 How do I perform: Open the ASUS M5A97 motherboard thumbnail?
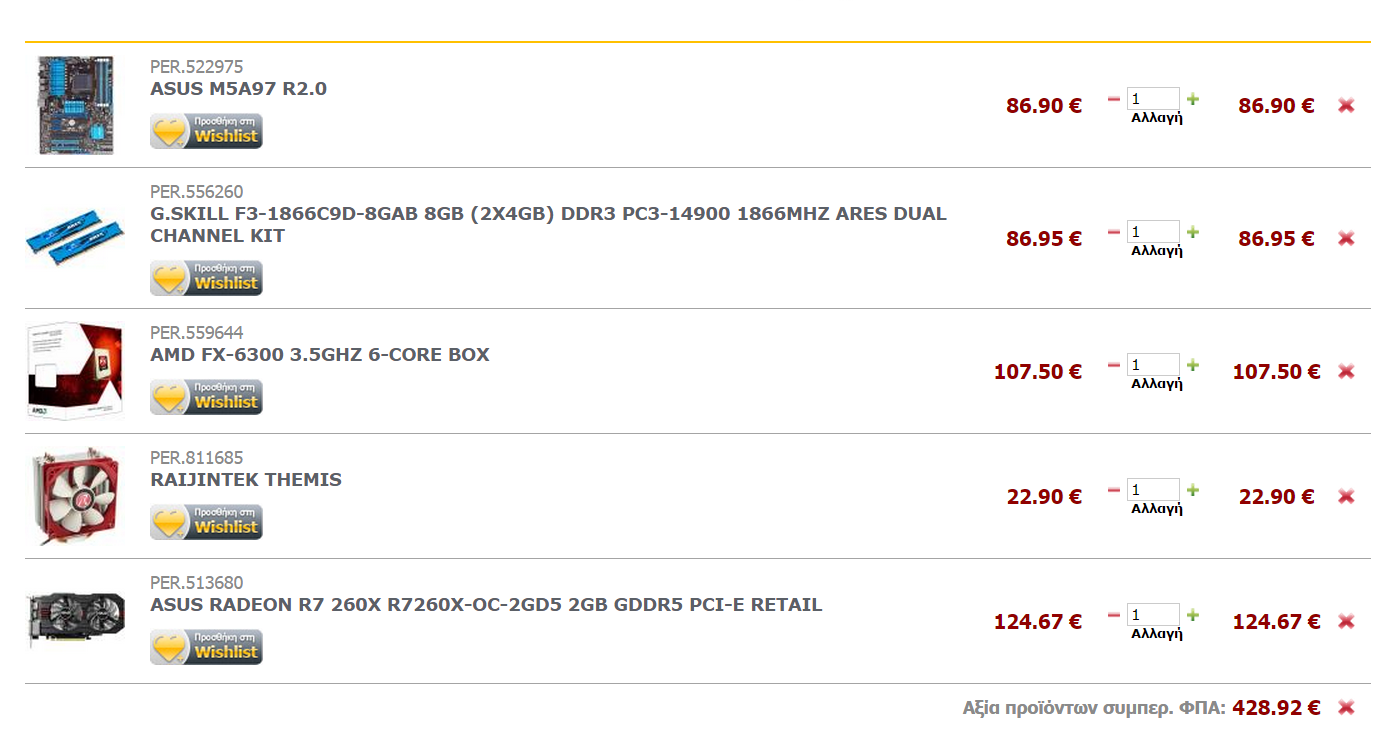pyautogui.click(x=76, y=105)
